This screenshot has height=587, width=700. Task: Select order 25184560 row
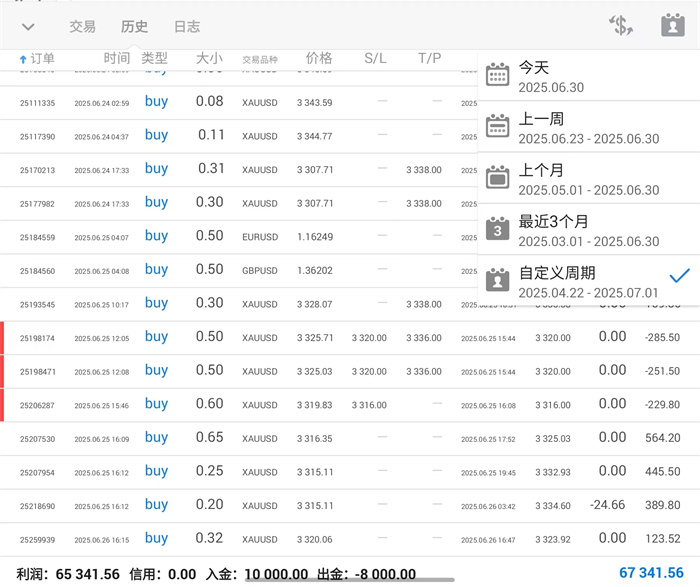[239, 271]
